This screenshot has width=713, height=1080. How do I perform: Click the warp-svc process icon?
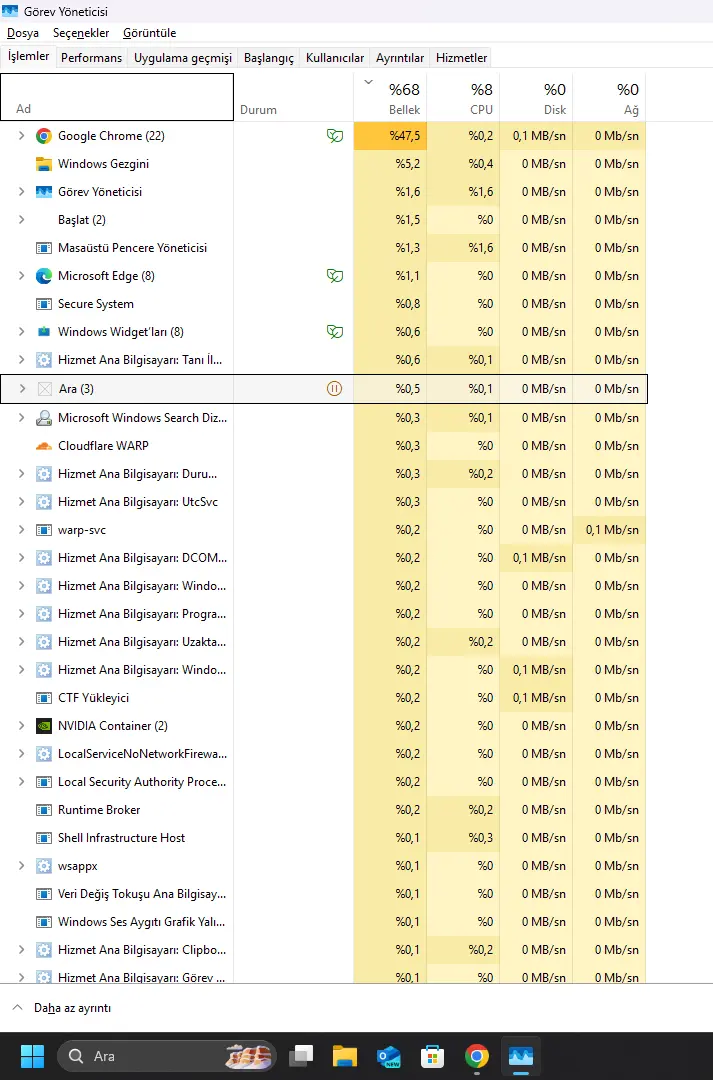[43, 530]
